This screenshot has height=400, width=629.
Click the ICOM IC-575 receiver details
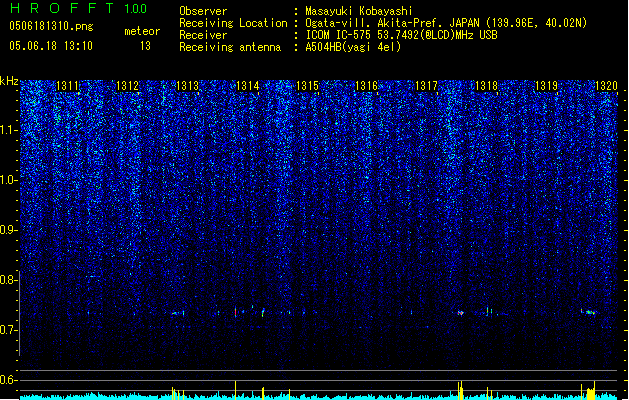click(x=401, y=35)
